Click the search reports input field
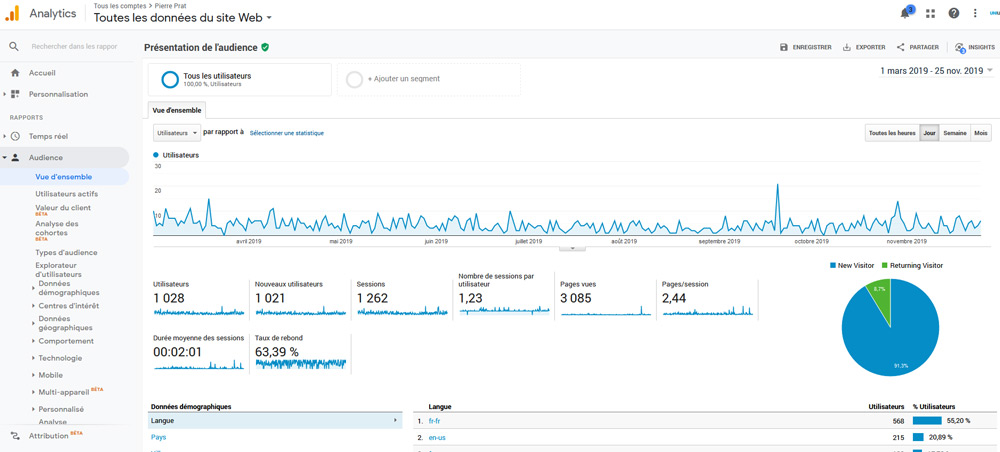The height and width of the screenshot is (452, 1000). tap(75, 47)
